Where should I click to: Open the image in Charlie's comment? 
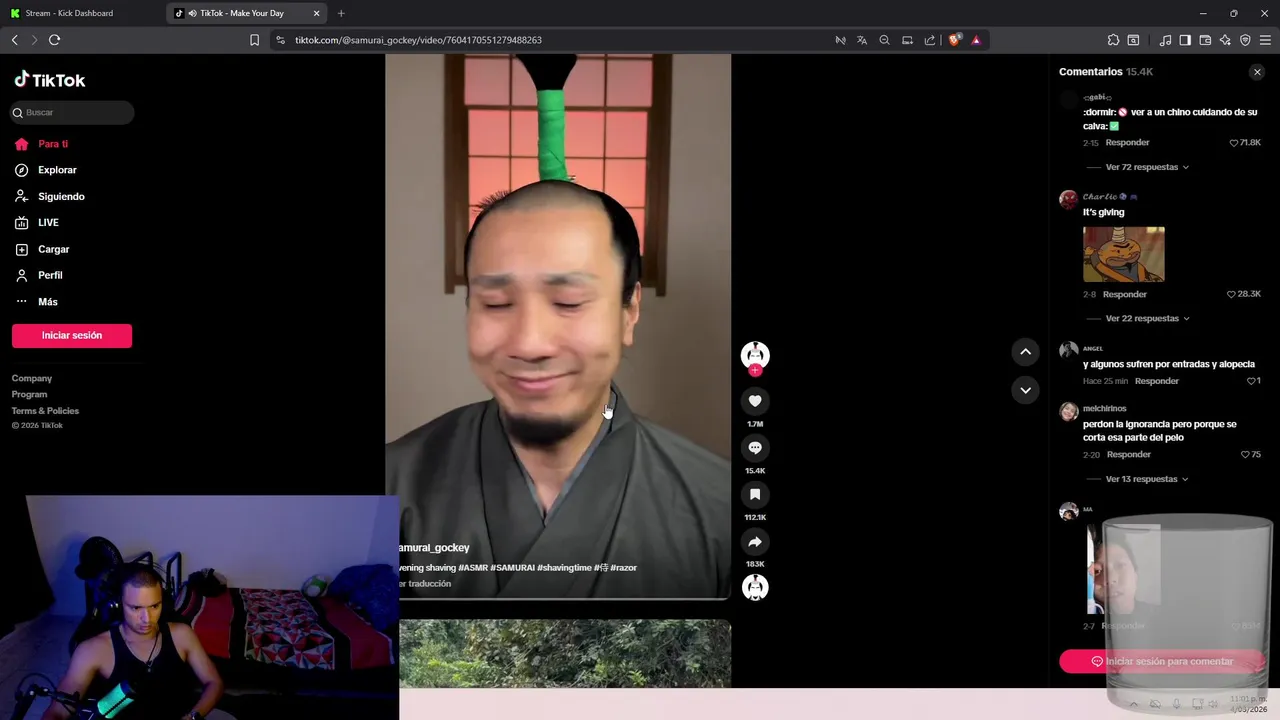(1123, 254)
